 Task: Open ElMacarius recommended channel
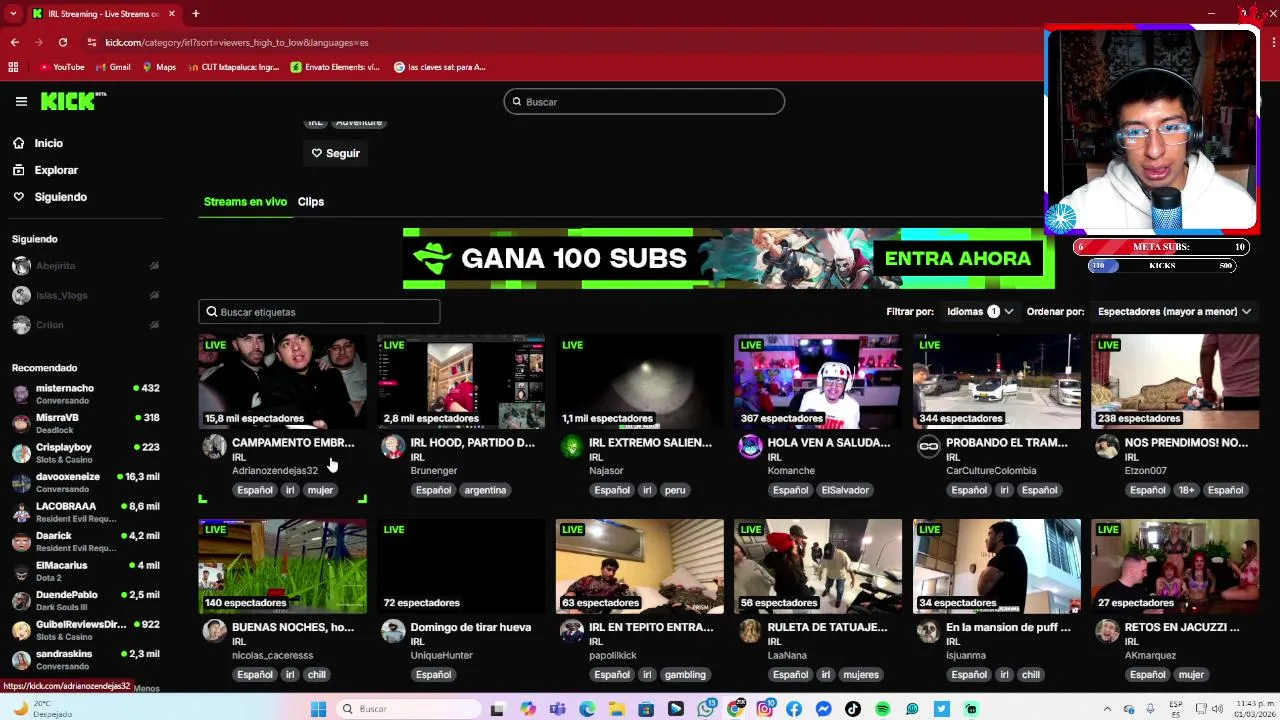[85, 572]
